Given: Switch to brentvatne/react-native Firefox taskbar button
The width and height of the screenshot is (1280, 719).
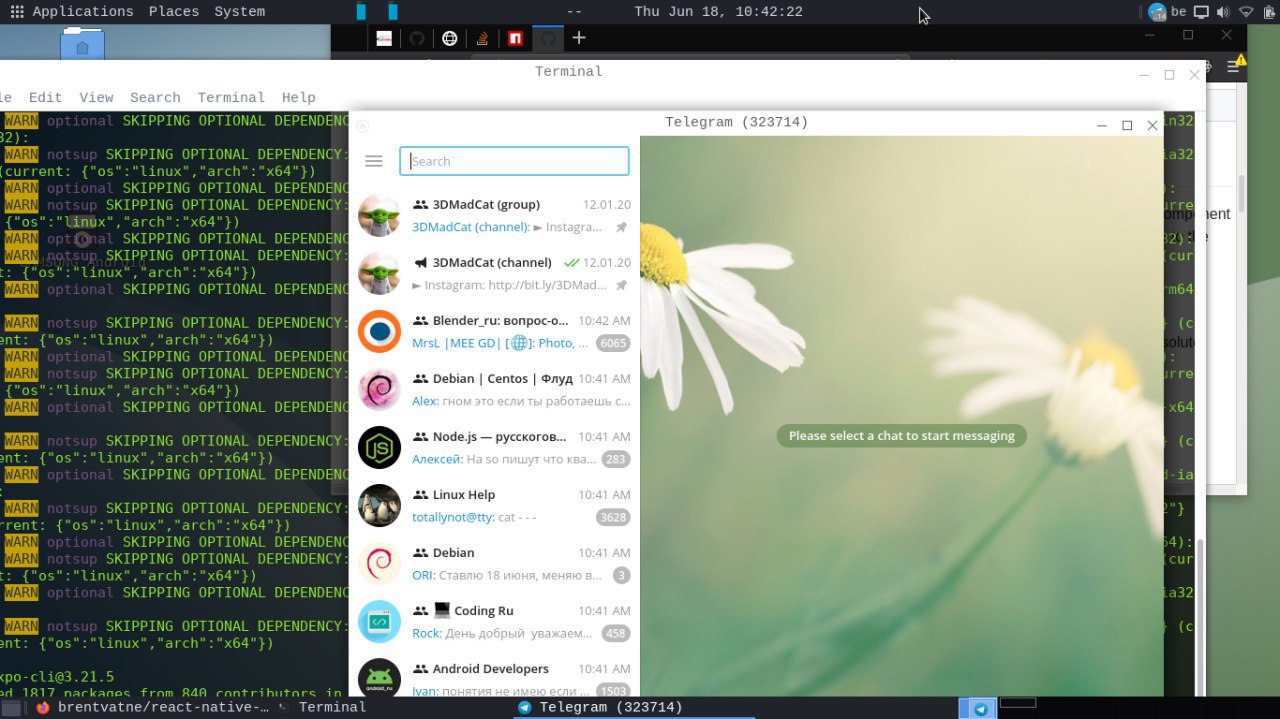Looking at the screenshot, I should 152,707.
